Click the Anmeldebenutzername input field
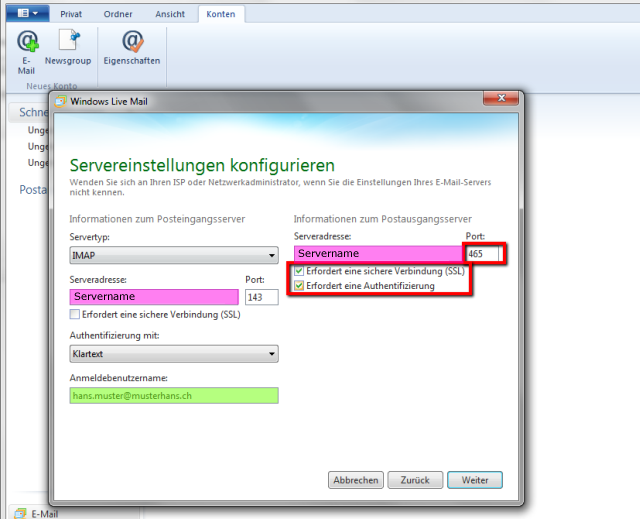The height and width of the screenshot is (519, 640). pyautogui.click(x=173, y=396)
